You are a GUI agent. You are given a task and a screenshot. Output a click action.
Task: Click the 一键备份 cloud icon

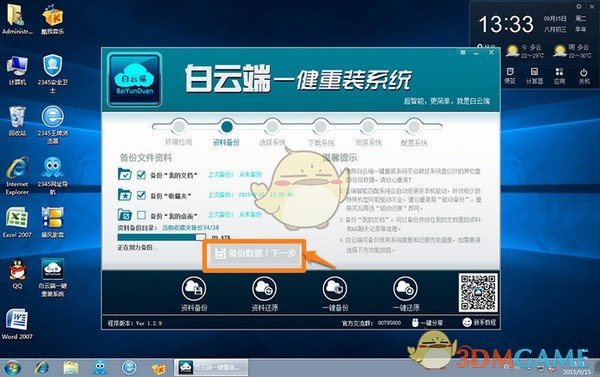coord(335,289)
